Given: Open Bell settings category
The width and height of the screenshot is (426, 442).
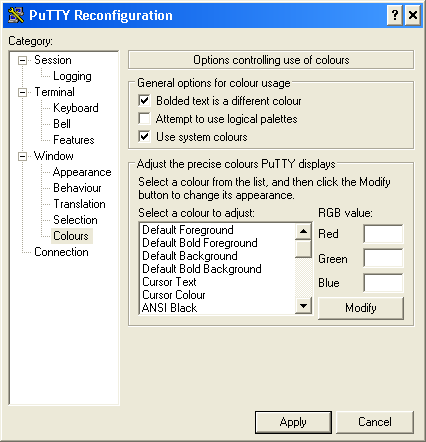Looking at the screenshot, I should coord(62,124).
